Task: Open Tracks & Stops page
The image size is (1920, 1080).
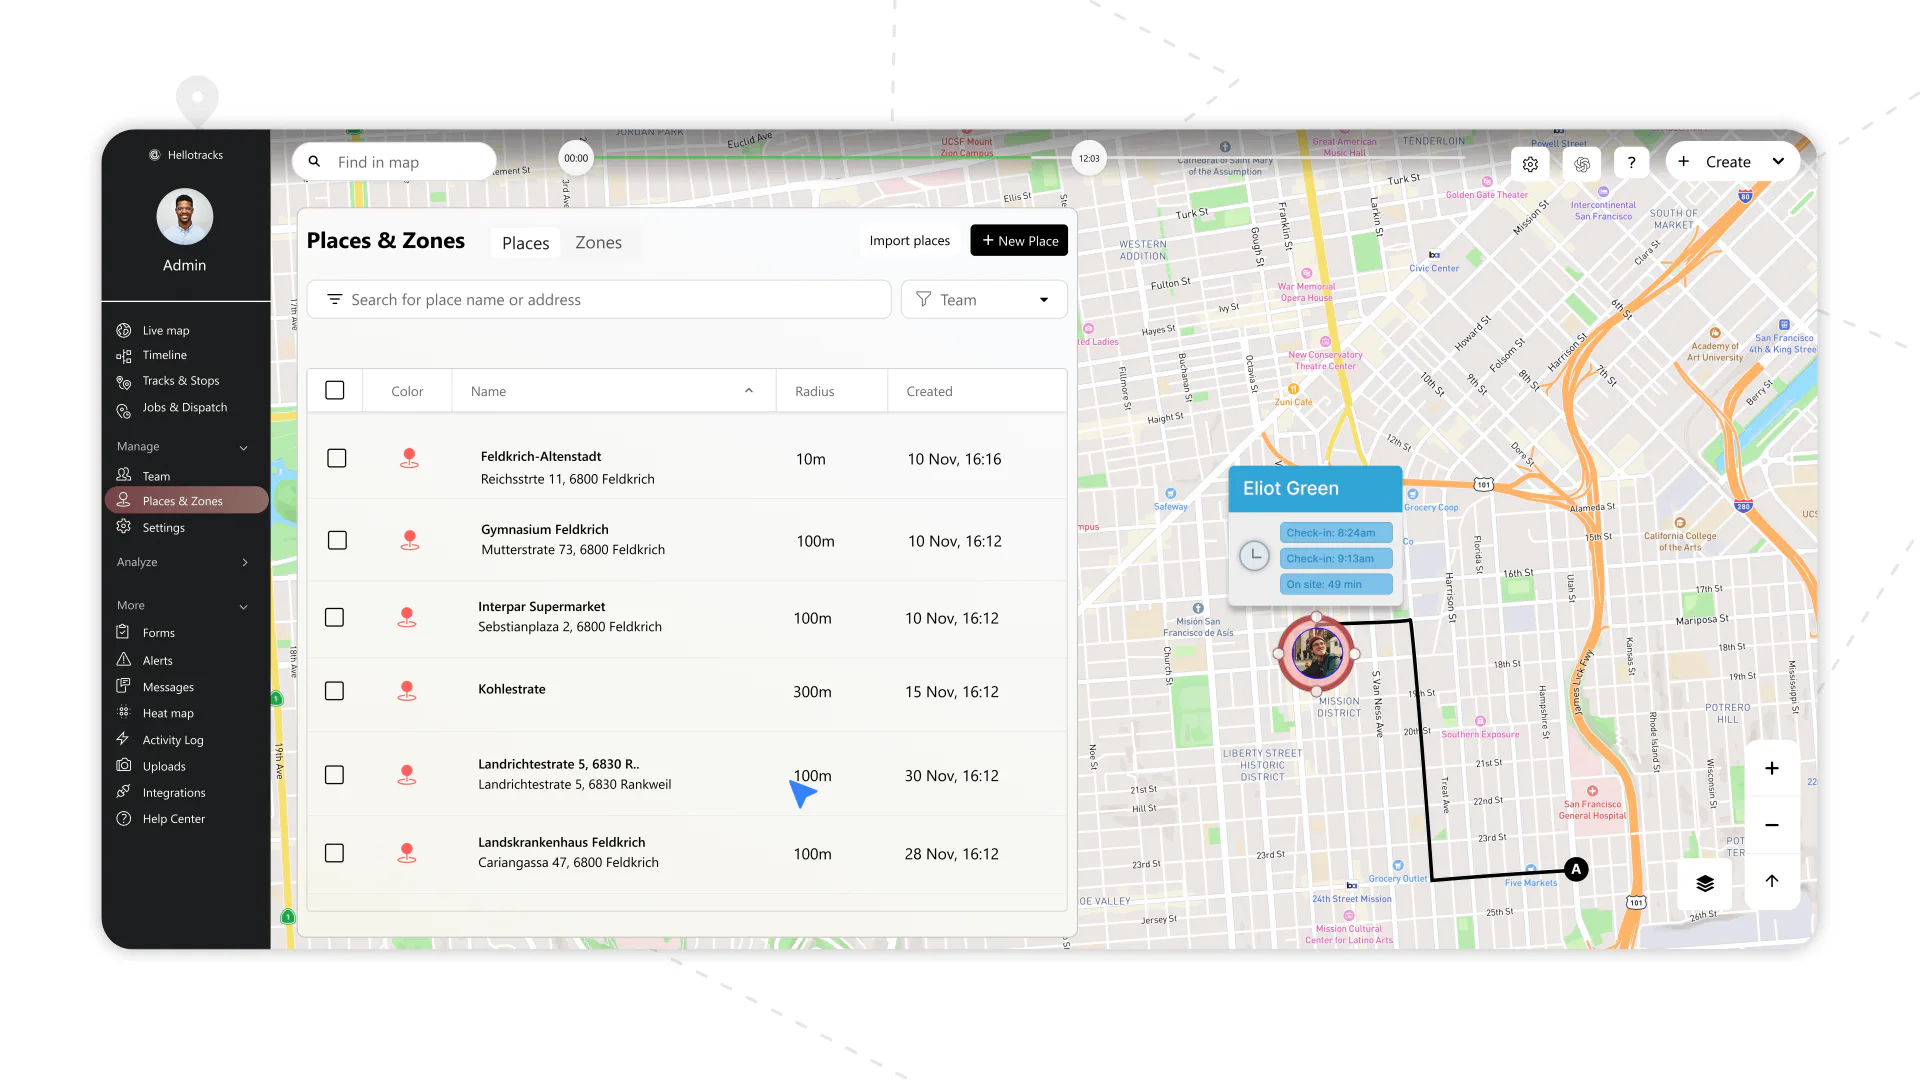Action: tap(180, 381)
